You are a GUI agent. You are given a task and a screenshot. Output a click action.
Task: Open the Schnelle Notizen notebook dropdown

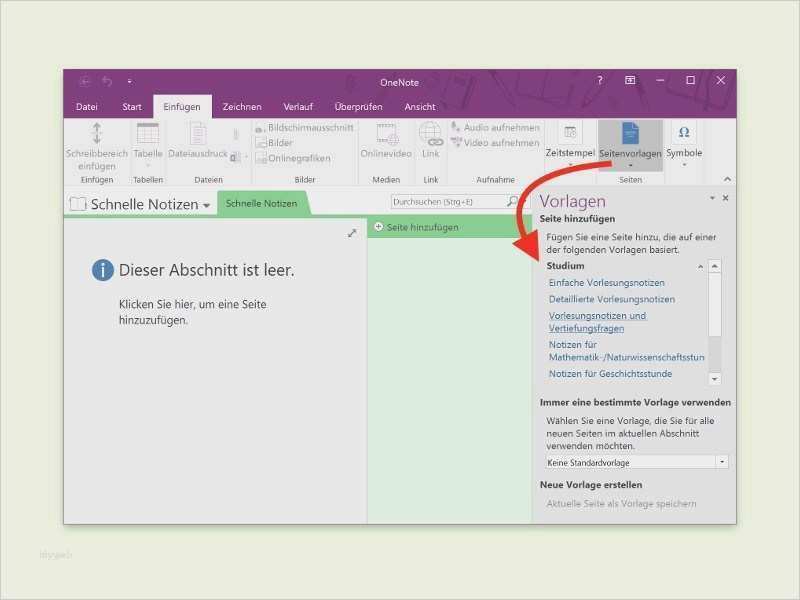click(x=208, y=204)
